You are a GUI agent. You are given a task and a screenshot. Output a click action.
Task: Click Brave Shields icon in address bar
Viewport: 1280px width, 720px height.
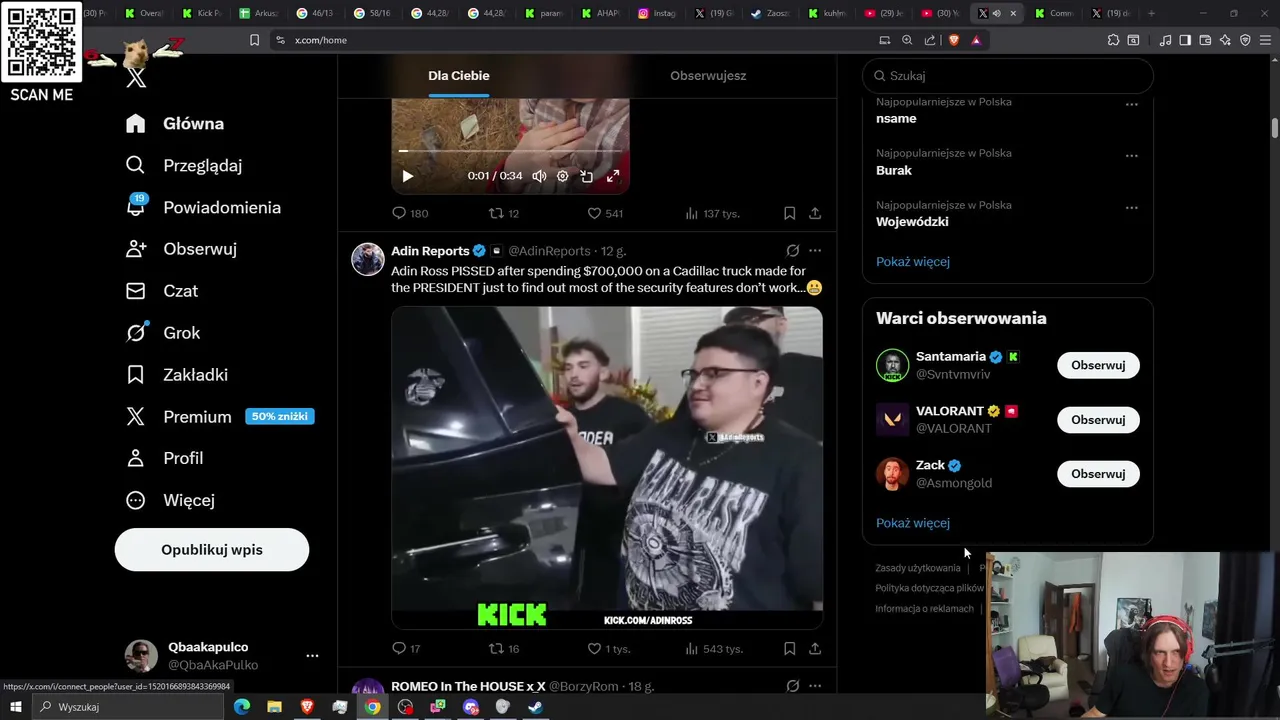point(953,40)
